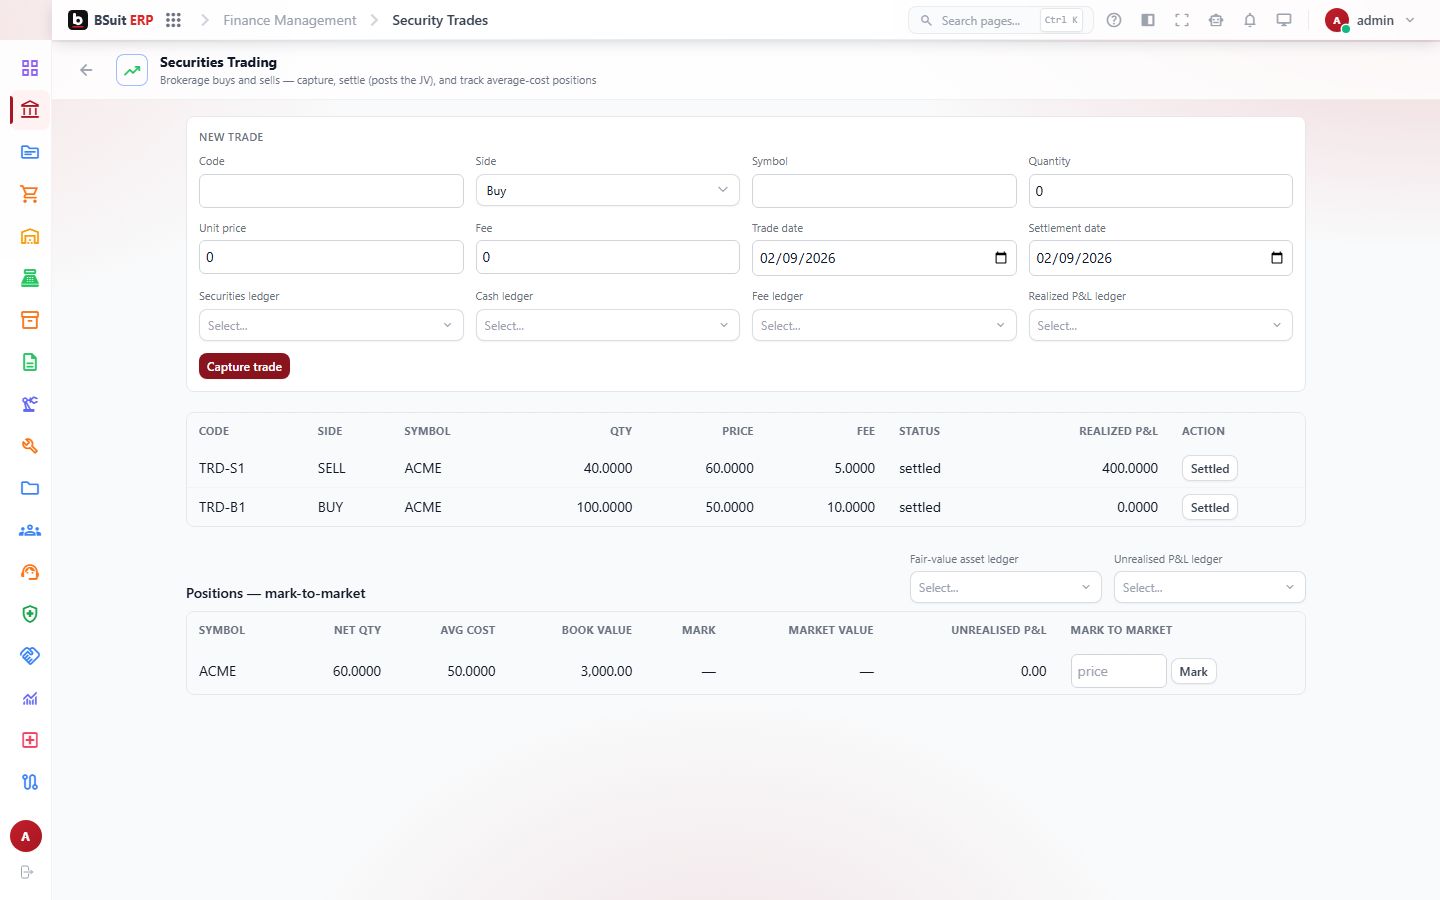Open the handshake sidebar icon
The image size is (1440, 900).
coord(30,656)
